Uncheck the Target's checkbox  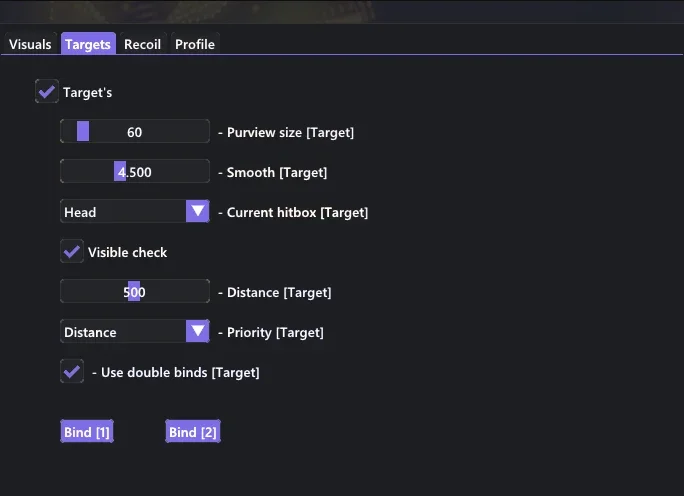[47, 92]
